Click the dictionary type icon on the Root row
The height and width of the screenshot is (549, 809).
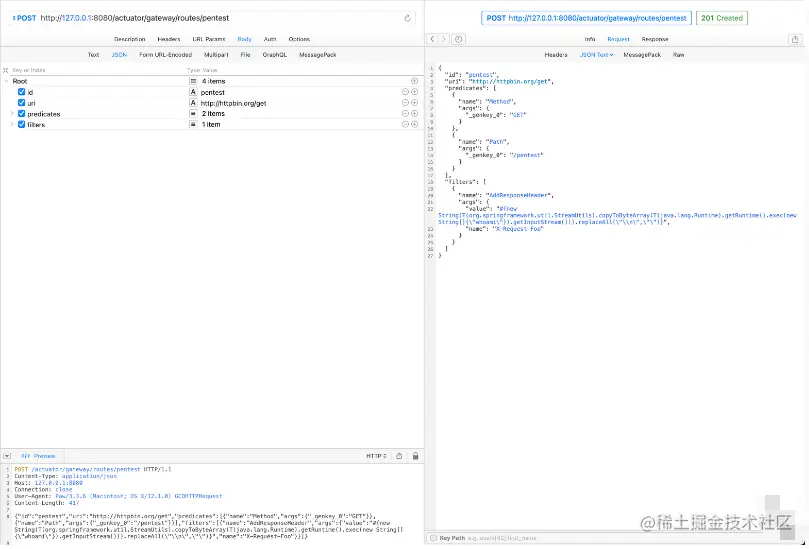(193, 81)
